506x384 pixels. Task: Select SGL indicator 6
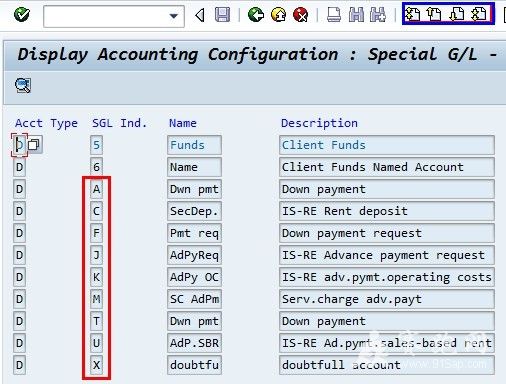click(x=96, y=167)
